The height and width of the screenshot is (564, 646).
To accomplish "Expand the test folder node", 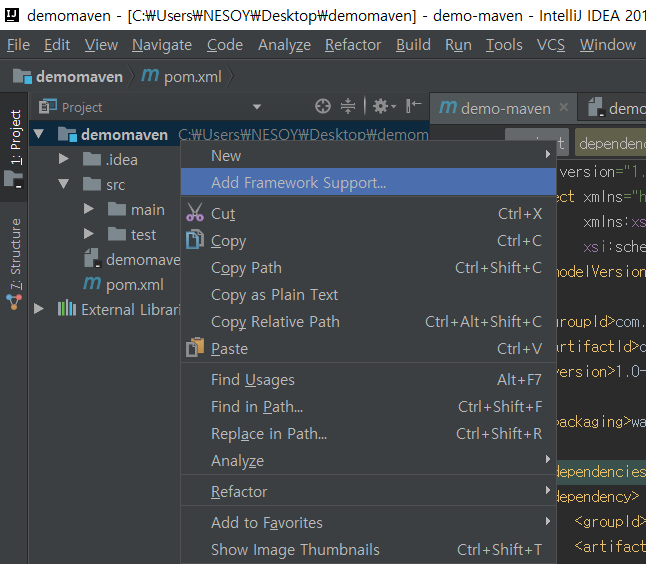I will click(89, 234).
